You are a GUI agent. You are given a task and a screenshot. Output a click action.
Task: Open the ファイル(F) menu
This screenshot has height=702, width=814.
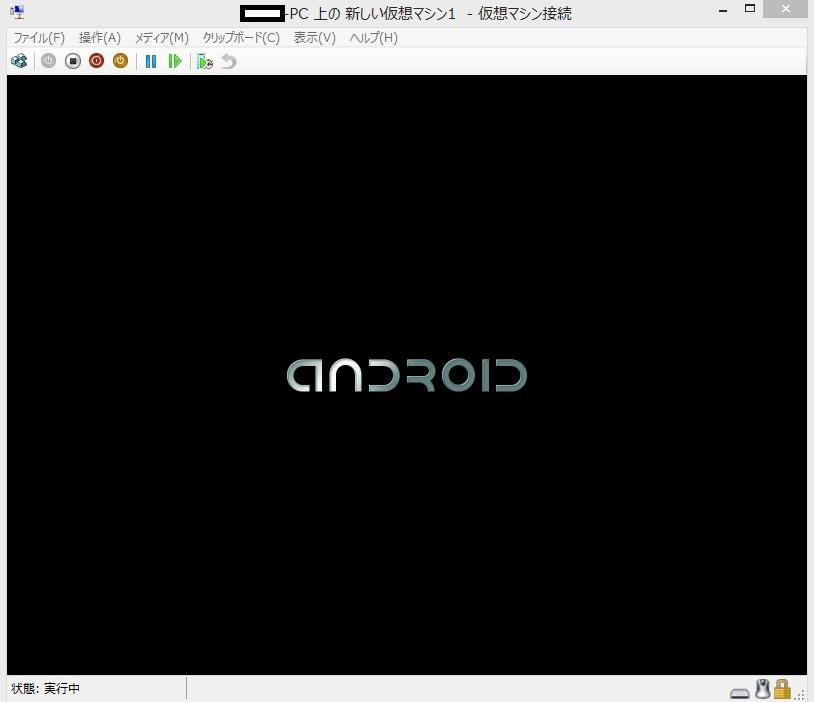(39, 38)
